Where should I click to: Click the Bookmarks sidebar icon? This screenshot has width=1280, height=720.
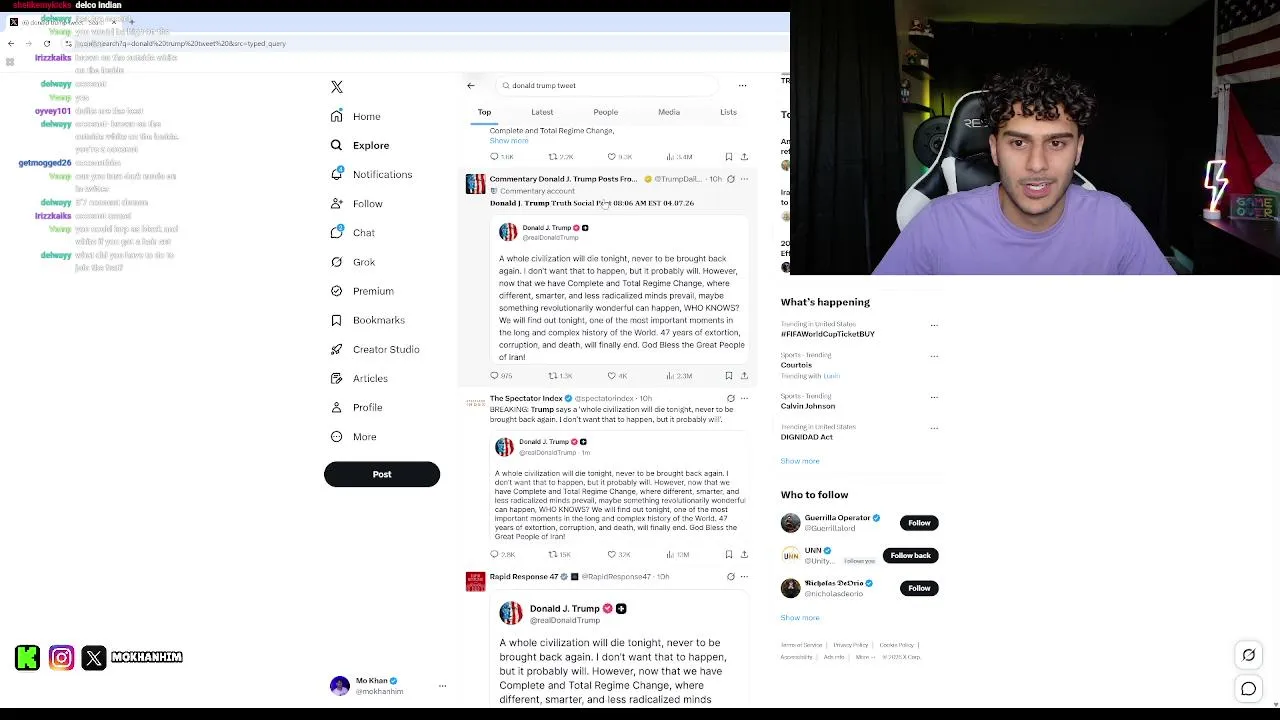[337, 320]
